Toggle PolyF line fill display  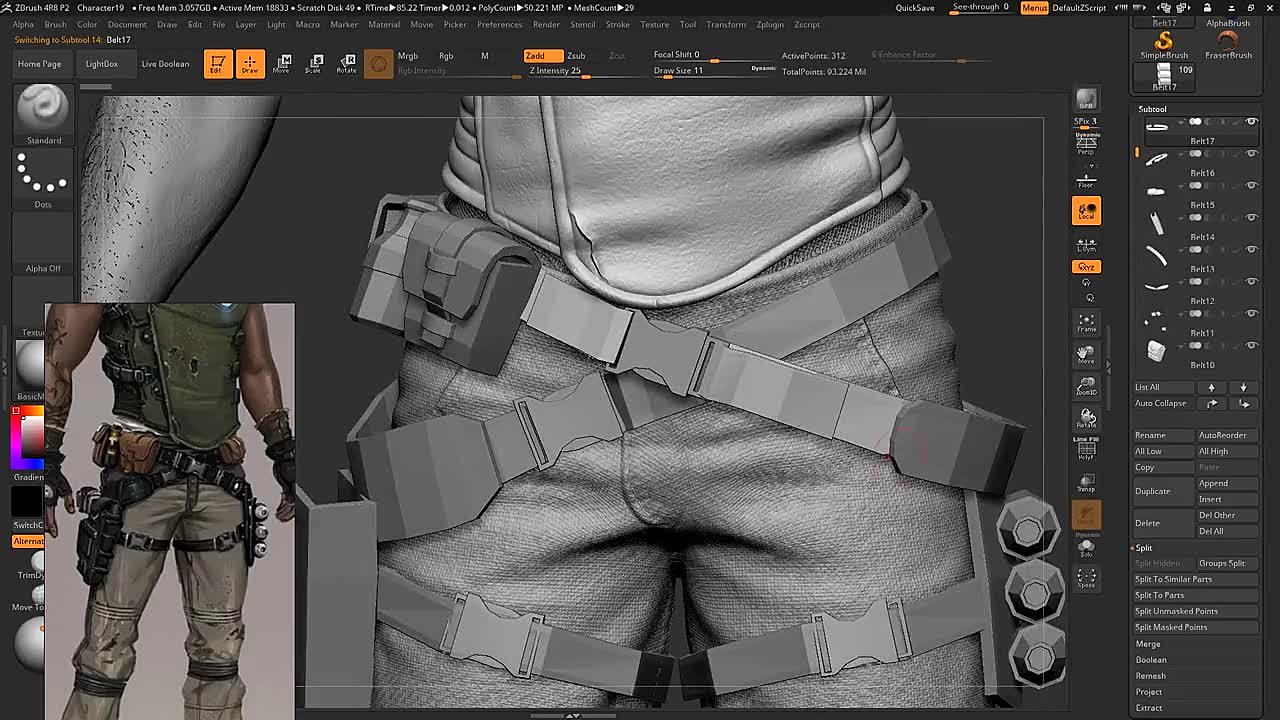pyautogui.click(x=1086, y=450)
